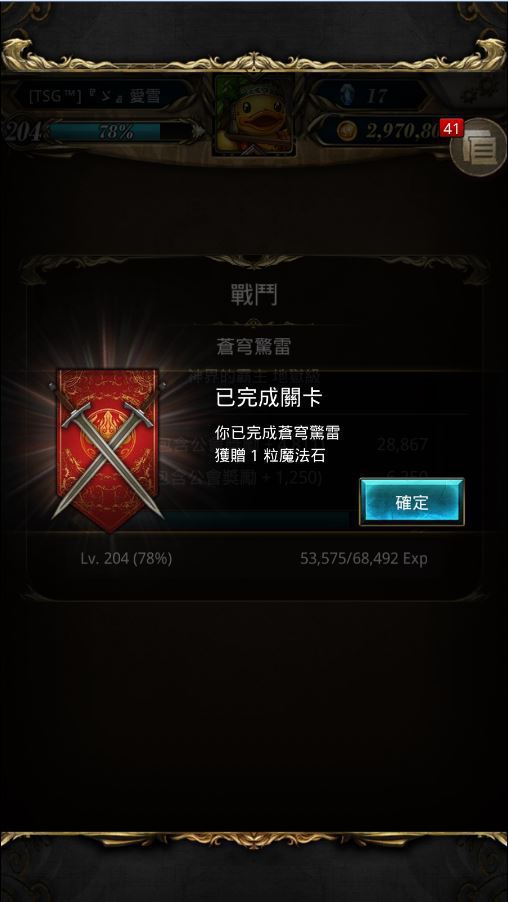Tap the 獲贈 1 粒魔法石 reward text
The image size is (508, 902).
270,456
